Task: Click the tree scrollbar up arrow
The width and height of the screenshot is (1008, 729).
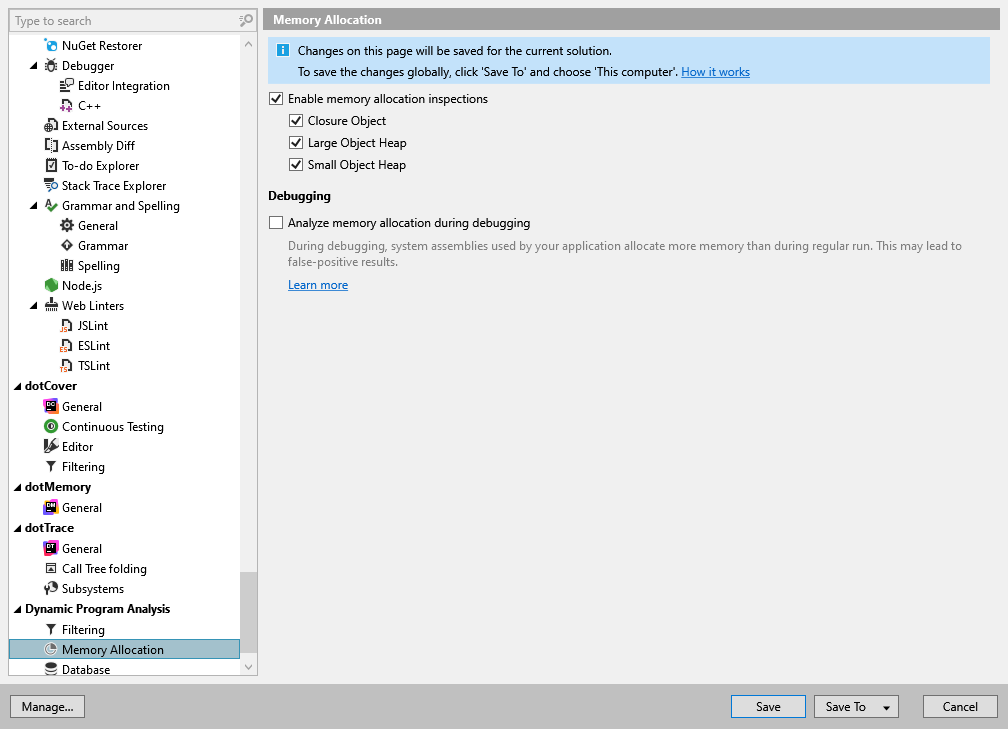Action: (248, 44)
